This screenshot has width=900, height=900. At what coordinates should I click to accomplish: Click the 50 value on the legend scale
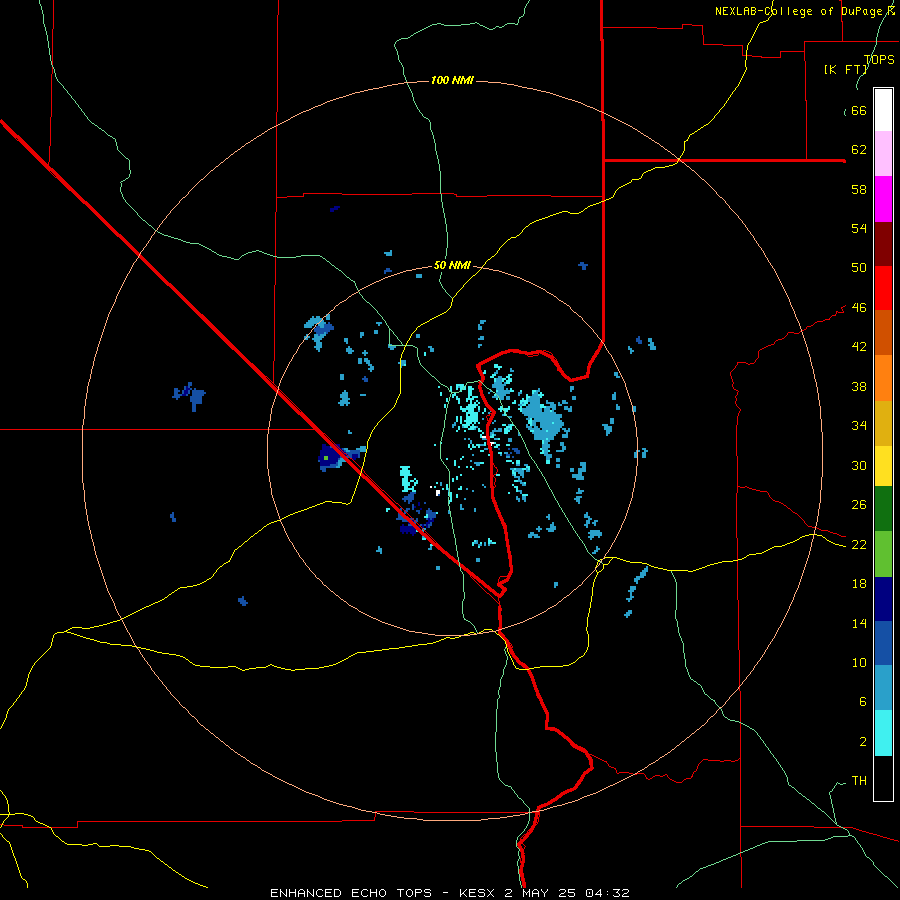859,268
